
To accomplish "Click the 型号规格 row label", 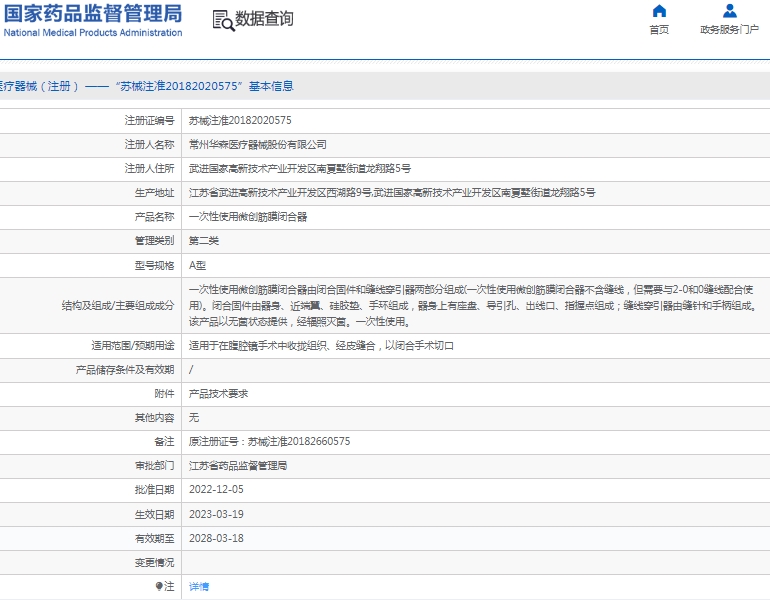I will tap(155, 266).
